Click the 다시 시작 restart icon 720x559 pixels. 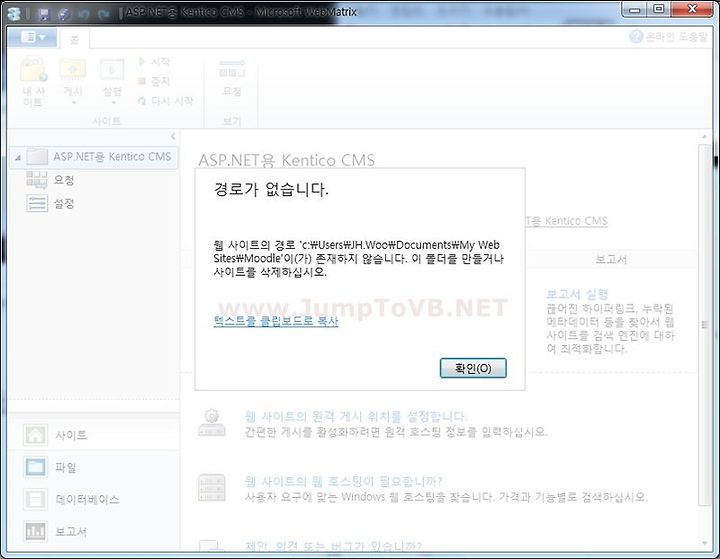pos(142,101)
